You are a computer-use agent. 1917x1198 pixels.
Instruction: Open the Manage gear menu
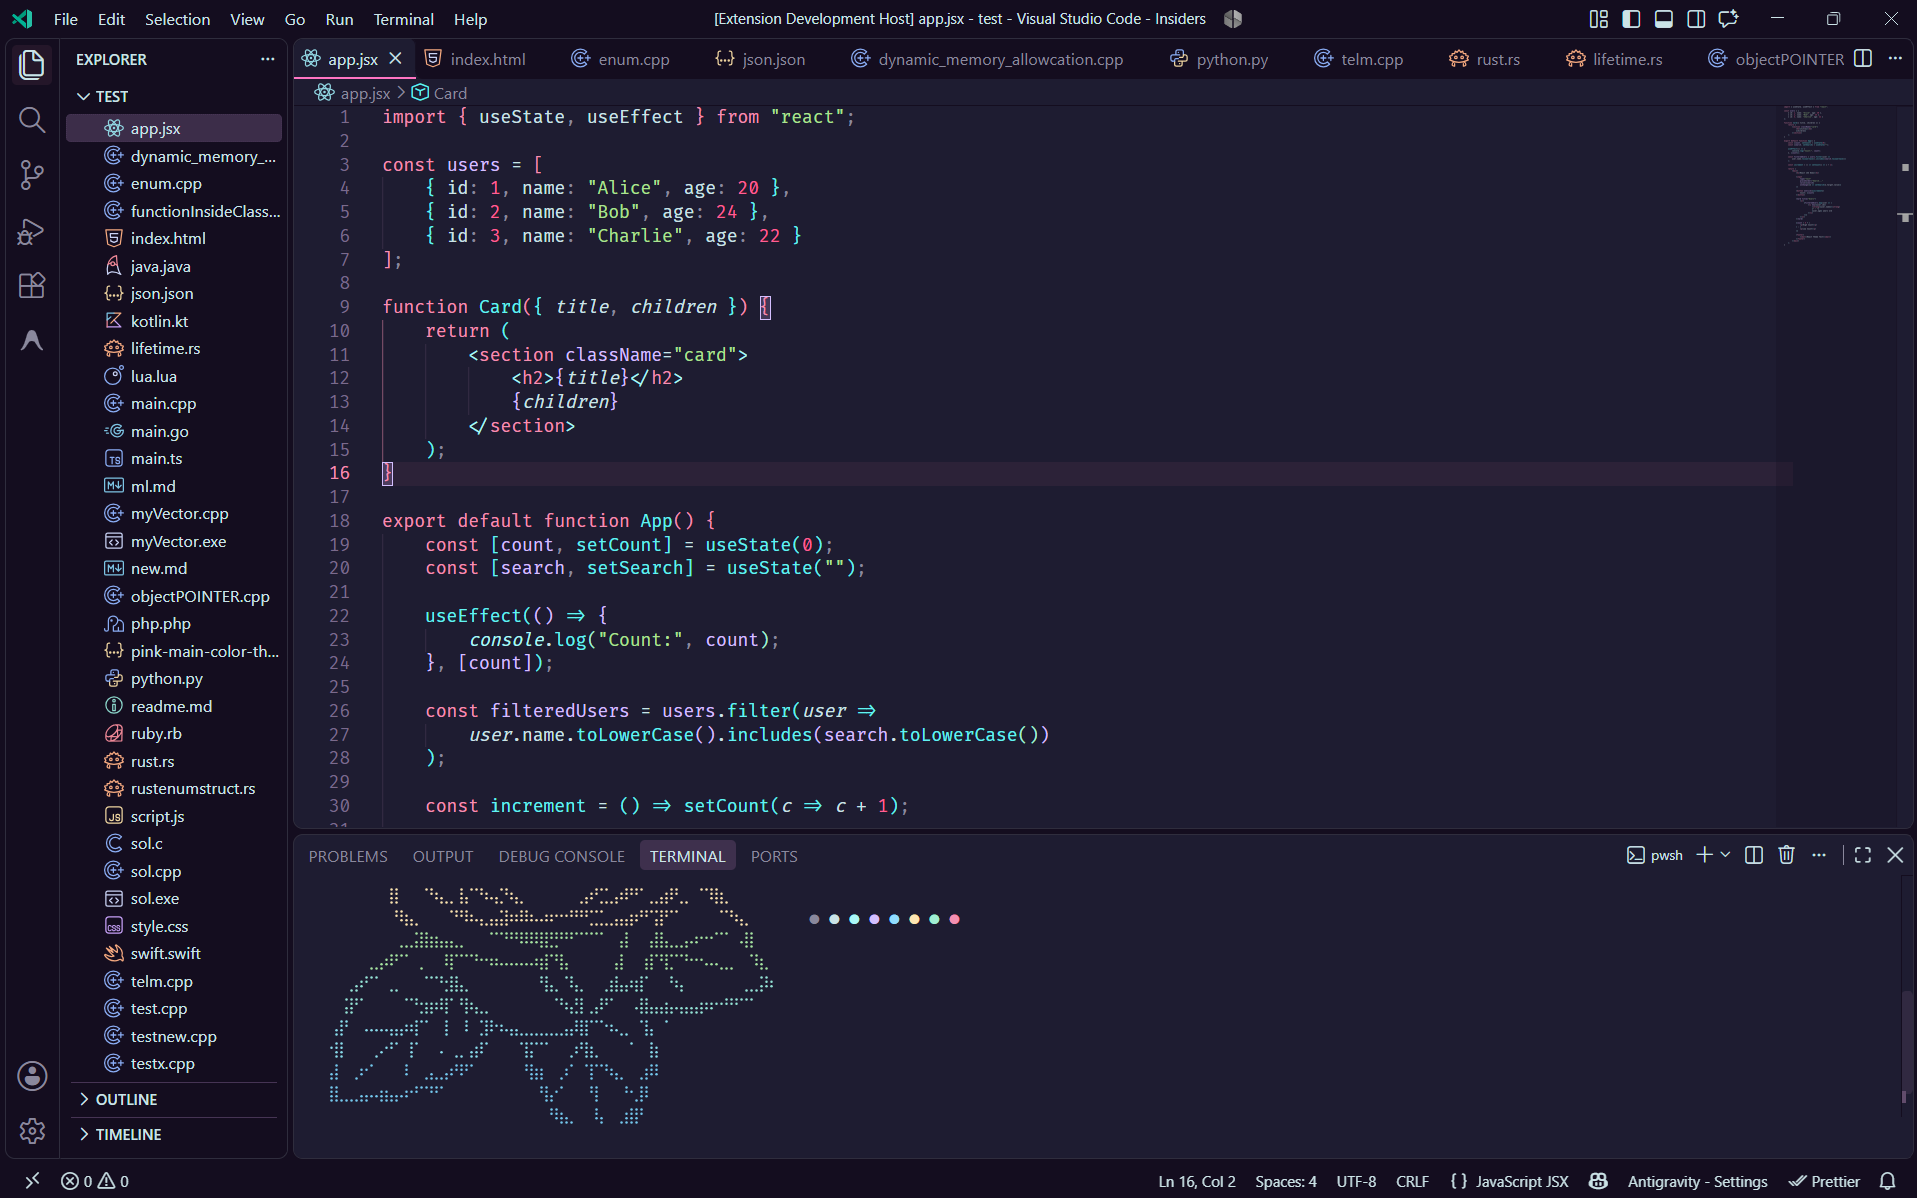32,1130
